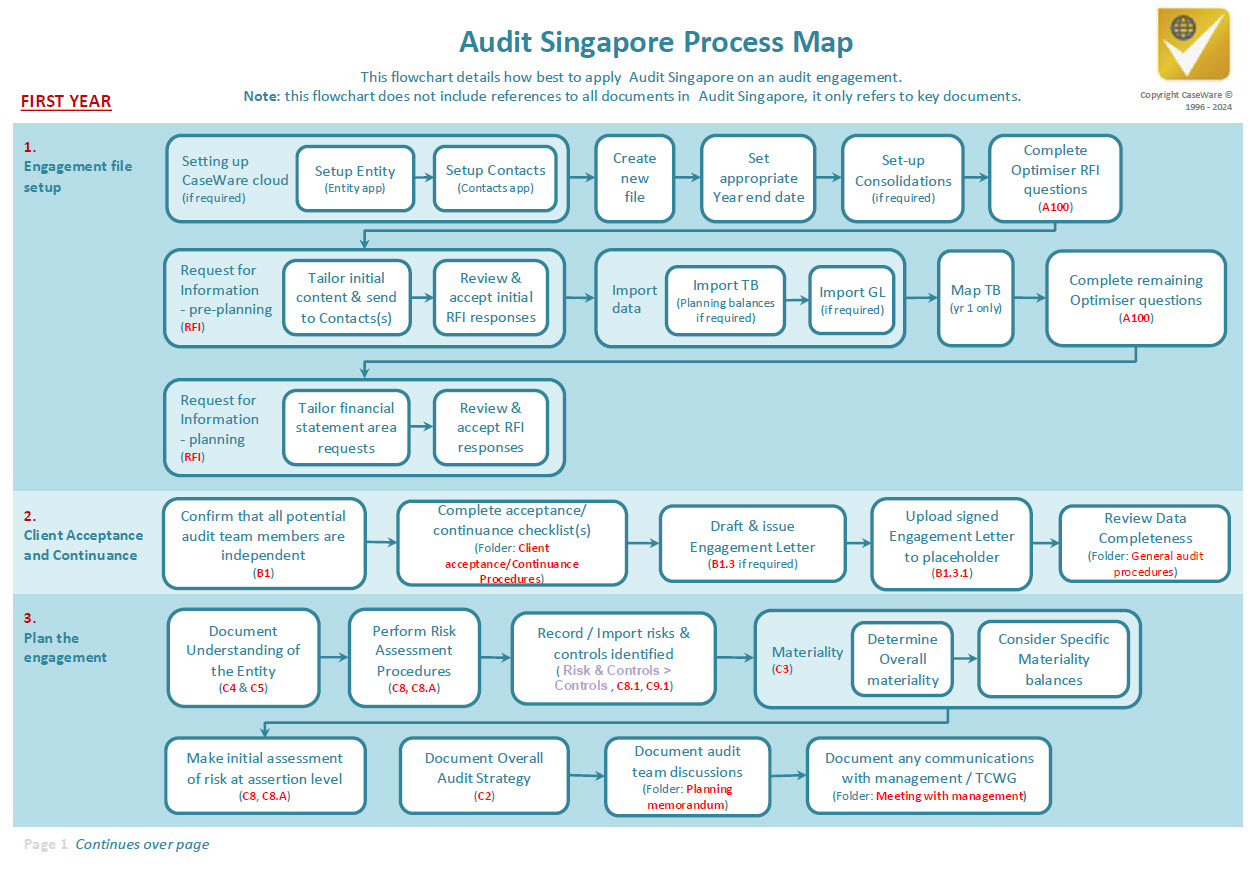Click the Complete Optimiser RFI questions (A100) box
Image resolution: width=1259 pixels, height=871 pixels.
point(1054,179)
